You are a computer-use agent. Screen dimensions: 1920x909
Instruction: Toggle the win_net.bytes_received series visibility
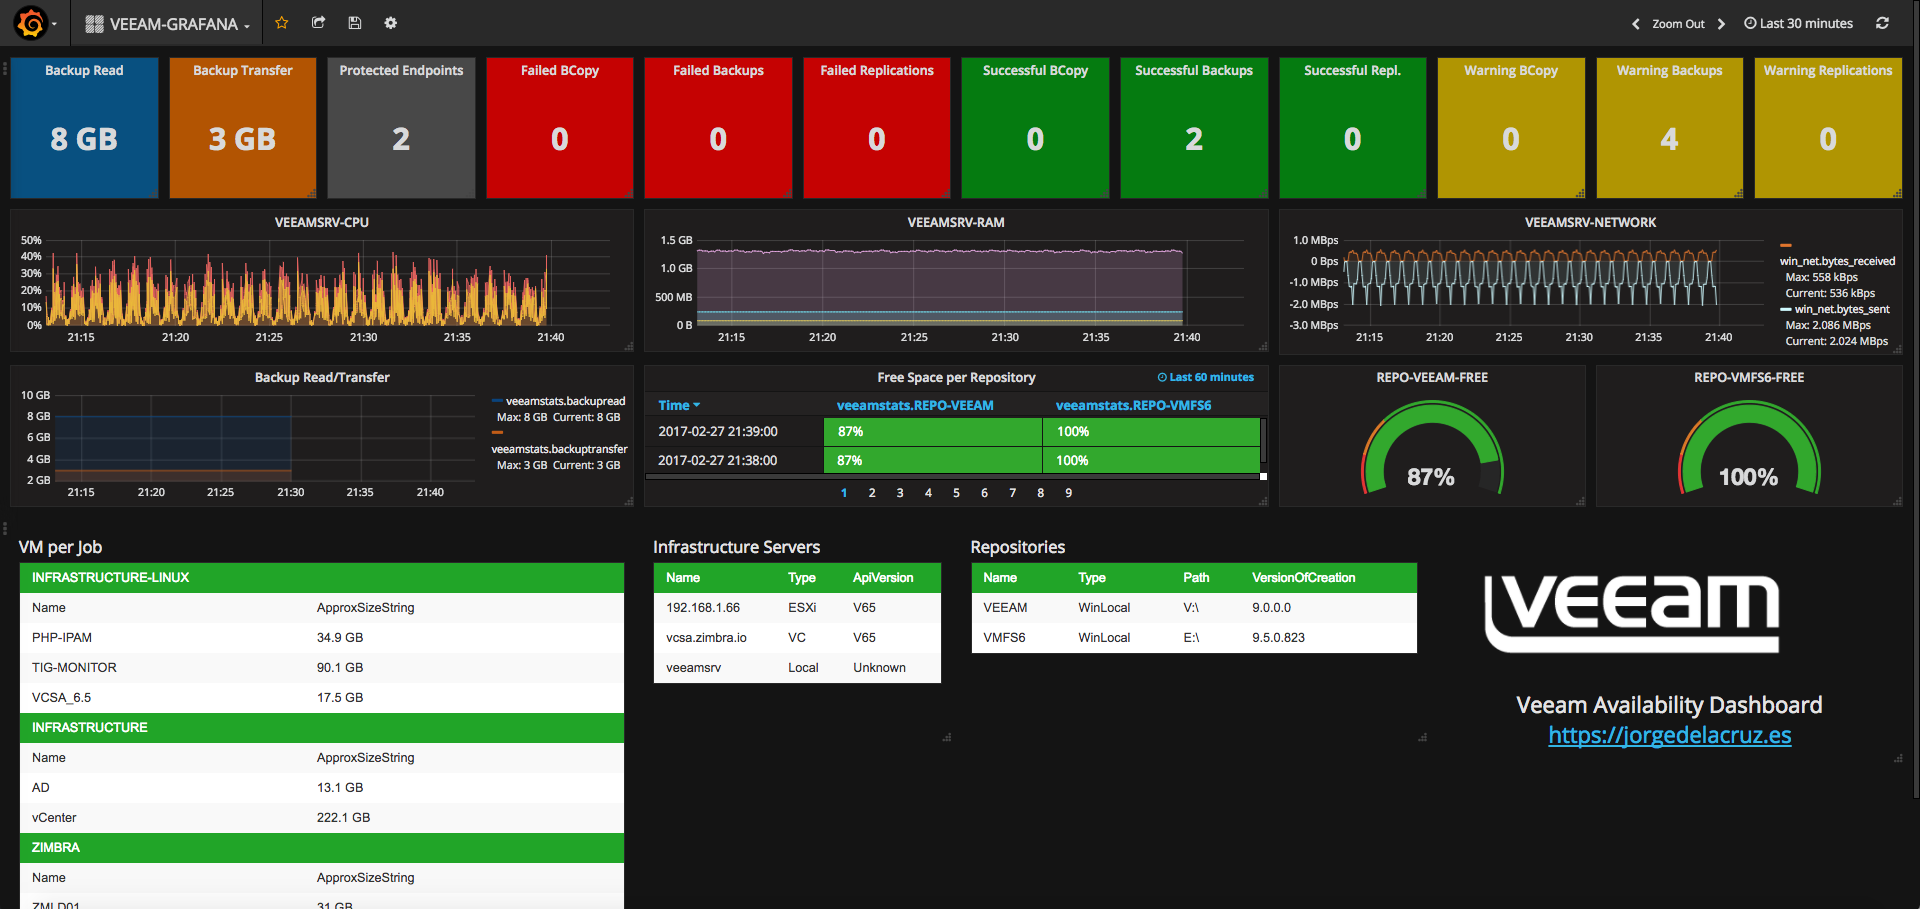(x=1838, y=260)
